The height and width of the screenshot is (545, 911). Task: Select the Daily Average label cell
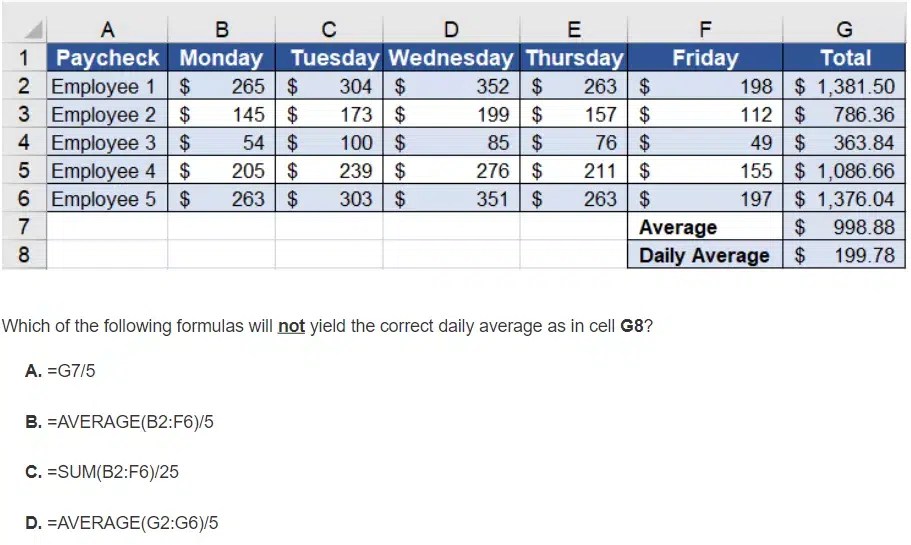[704, 255]
